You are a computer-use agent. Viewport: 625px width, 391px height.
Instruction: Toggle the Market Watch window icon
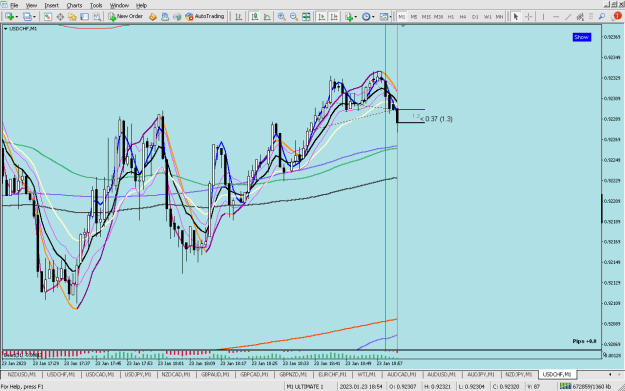tap(48, 17)
